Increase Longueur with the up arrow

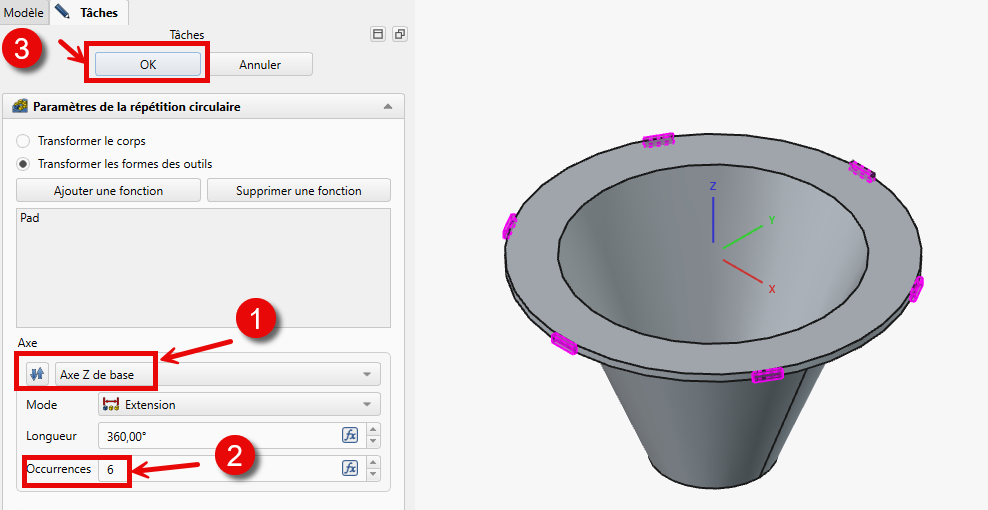(374, 430)
